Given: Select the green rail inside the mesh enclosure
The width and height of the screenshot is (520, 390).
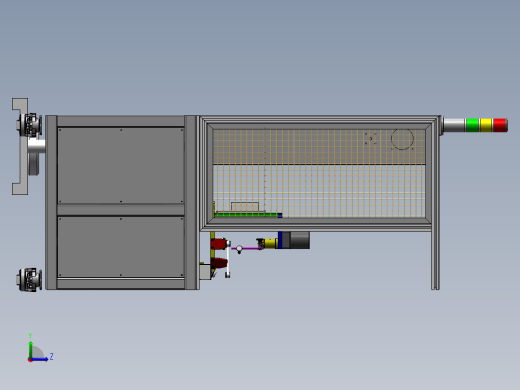Looking at the screenshot, I should [x=246, y=215].
